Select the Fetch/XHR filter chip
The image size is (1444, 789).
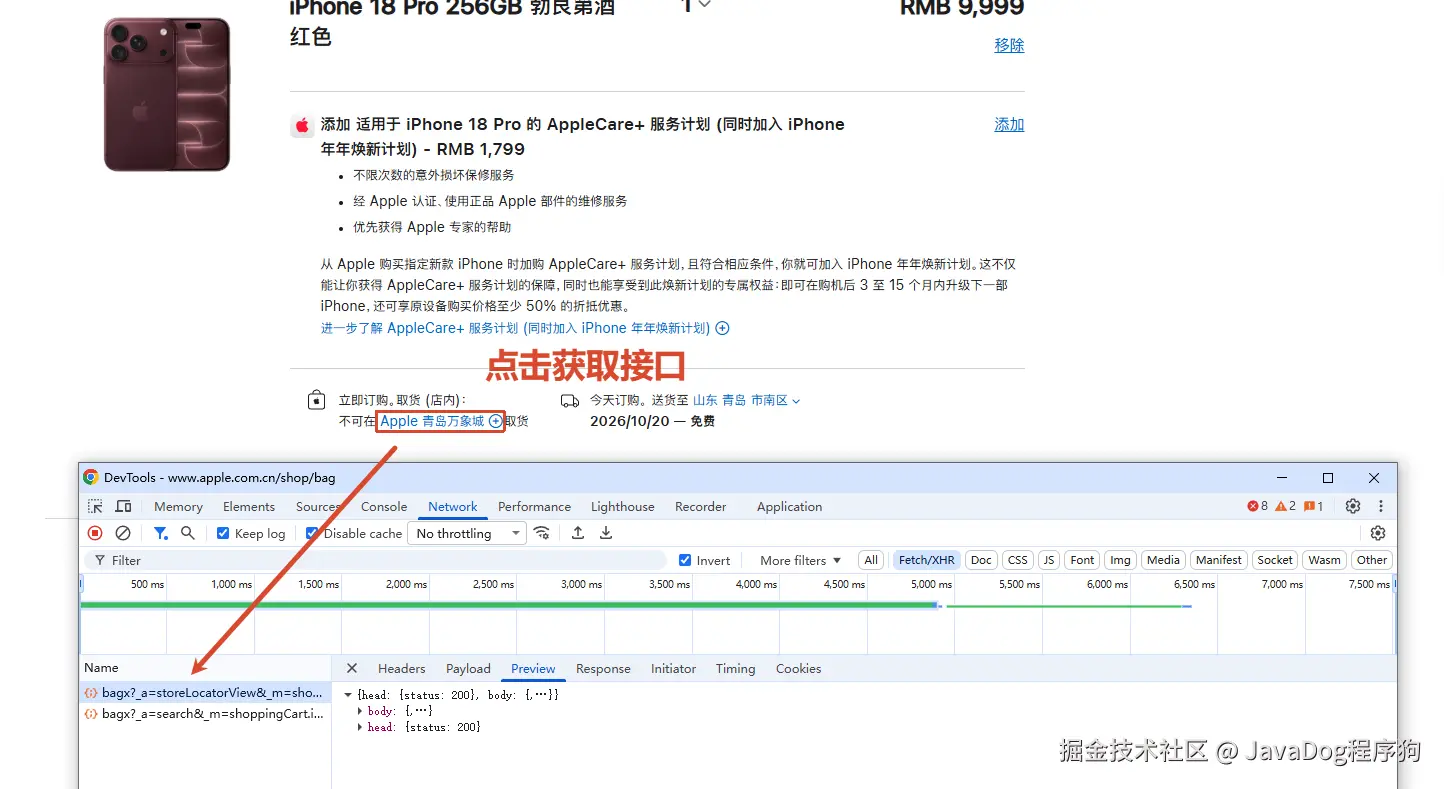click(x=926, y=561)
